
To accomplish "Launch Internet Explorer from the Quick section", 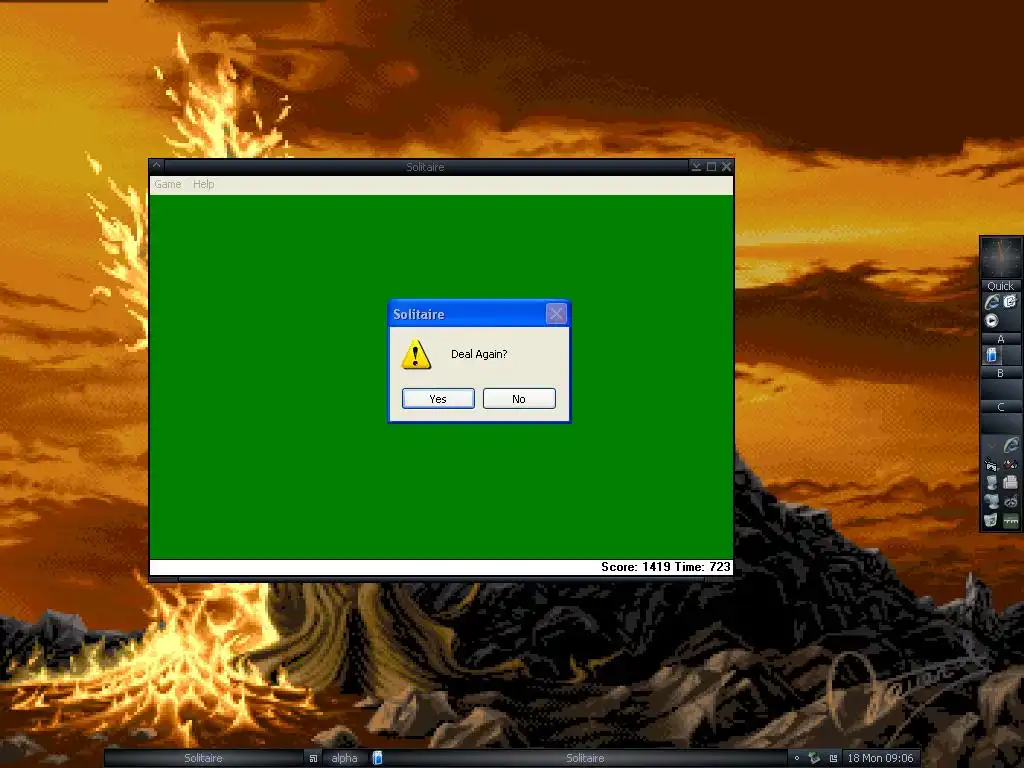I will pyautogui.click(x=992, y=302).
